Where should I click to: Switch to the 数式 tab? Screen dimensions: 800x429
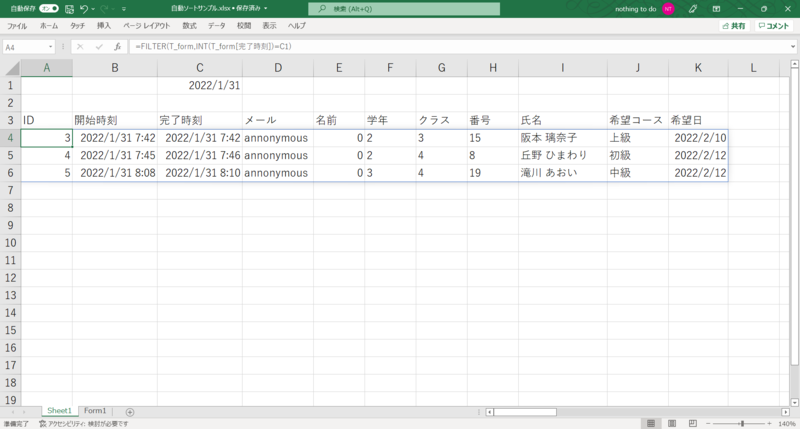coord(189,26)
